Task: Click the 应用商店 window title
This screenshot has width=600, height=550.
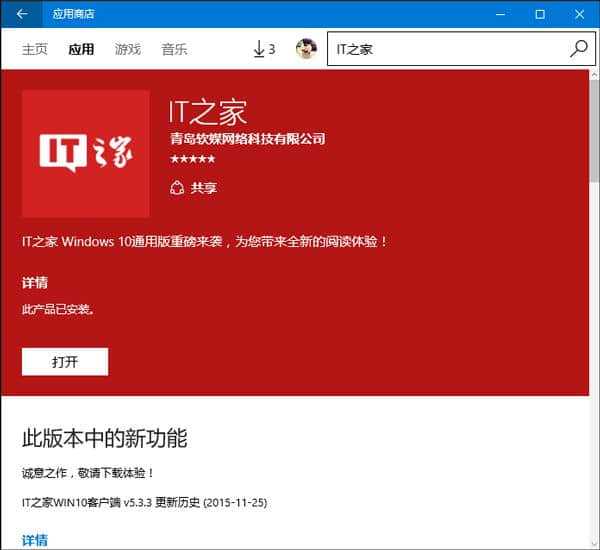Action: [73, 14]
